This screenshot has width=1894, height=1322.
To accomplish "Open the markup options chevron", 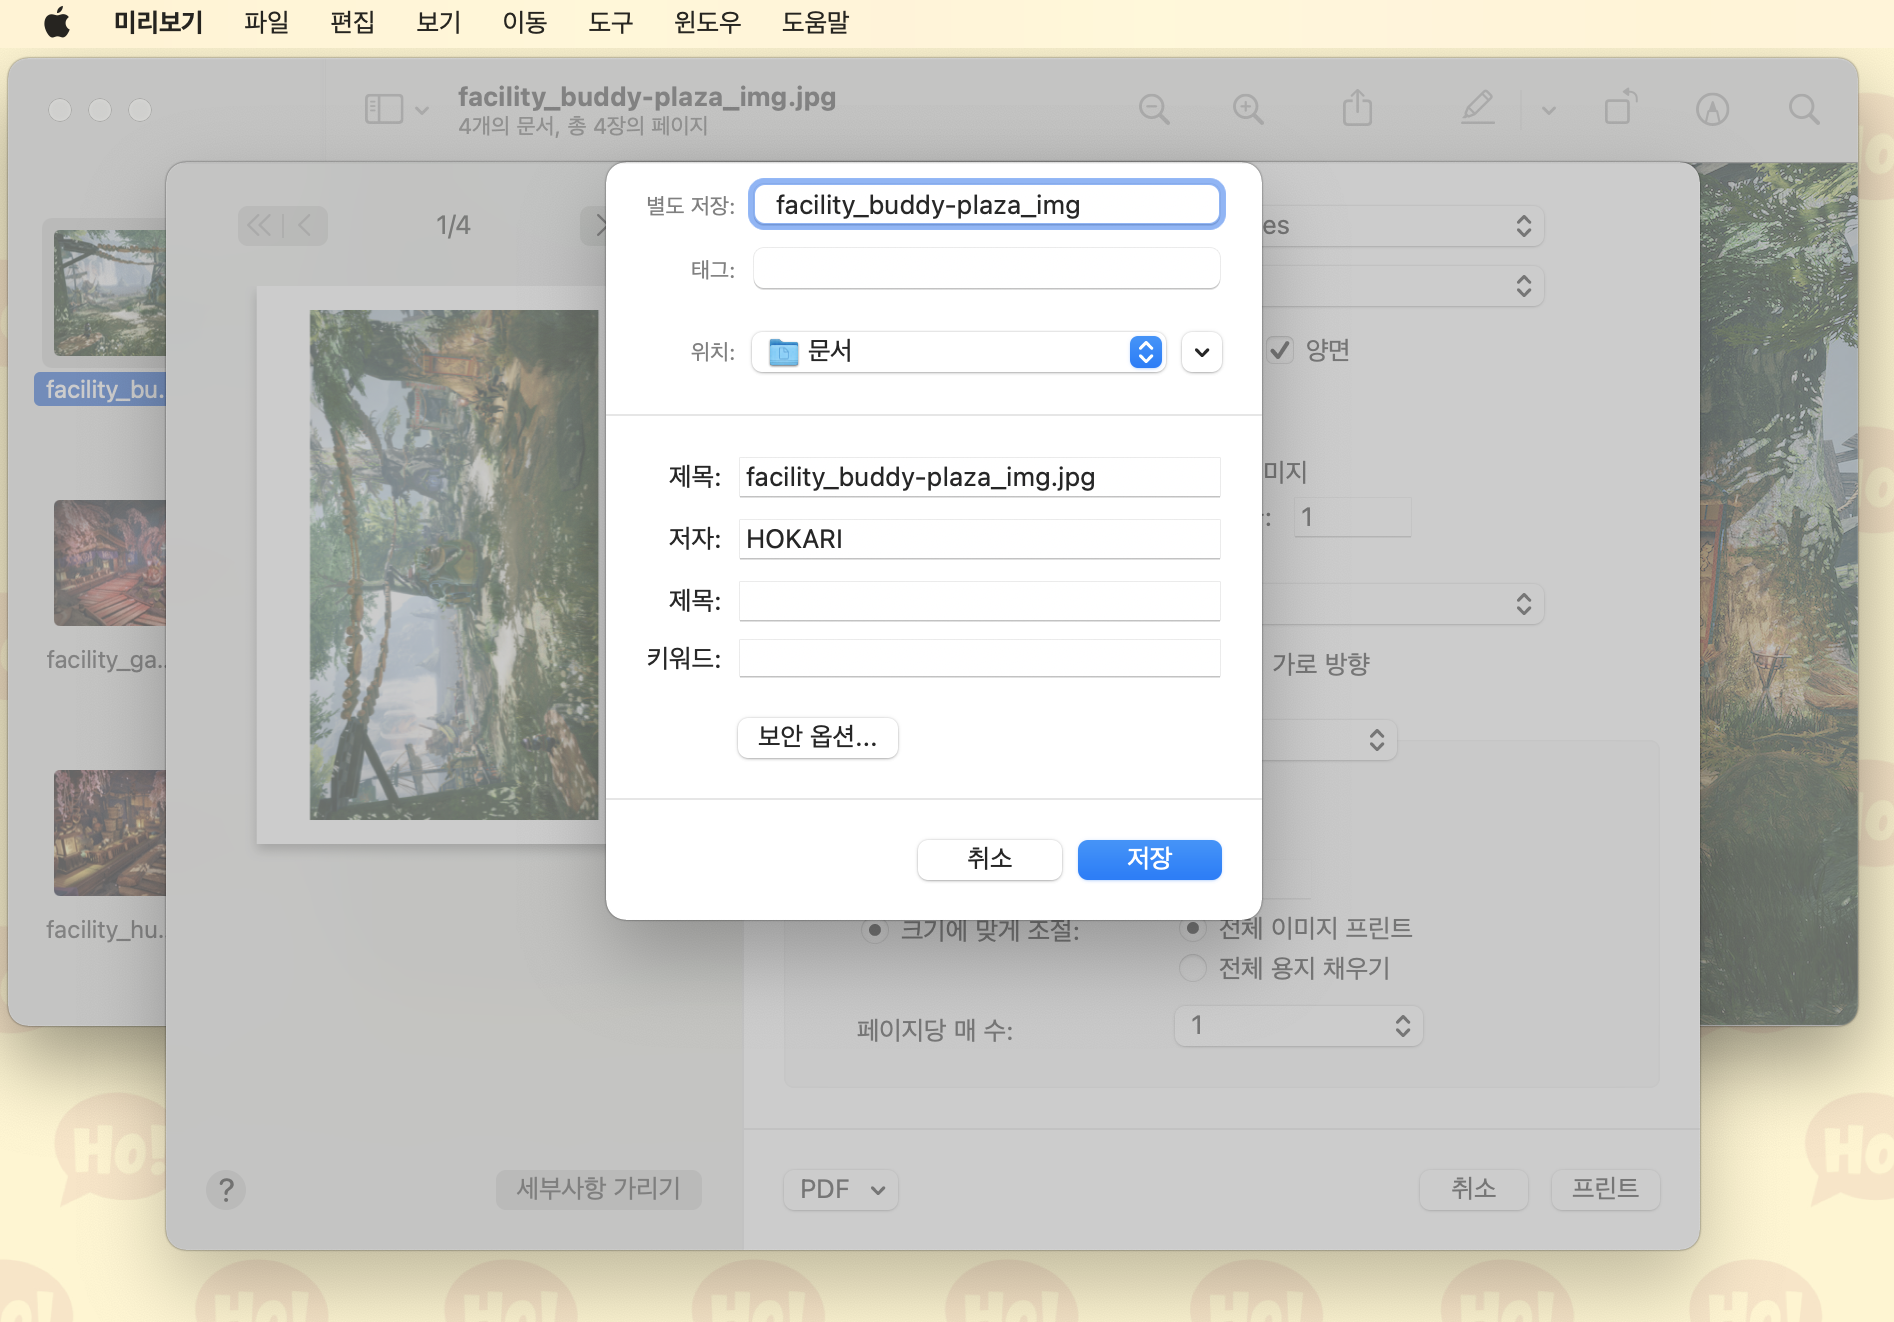I will [1548, 110].
